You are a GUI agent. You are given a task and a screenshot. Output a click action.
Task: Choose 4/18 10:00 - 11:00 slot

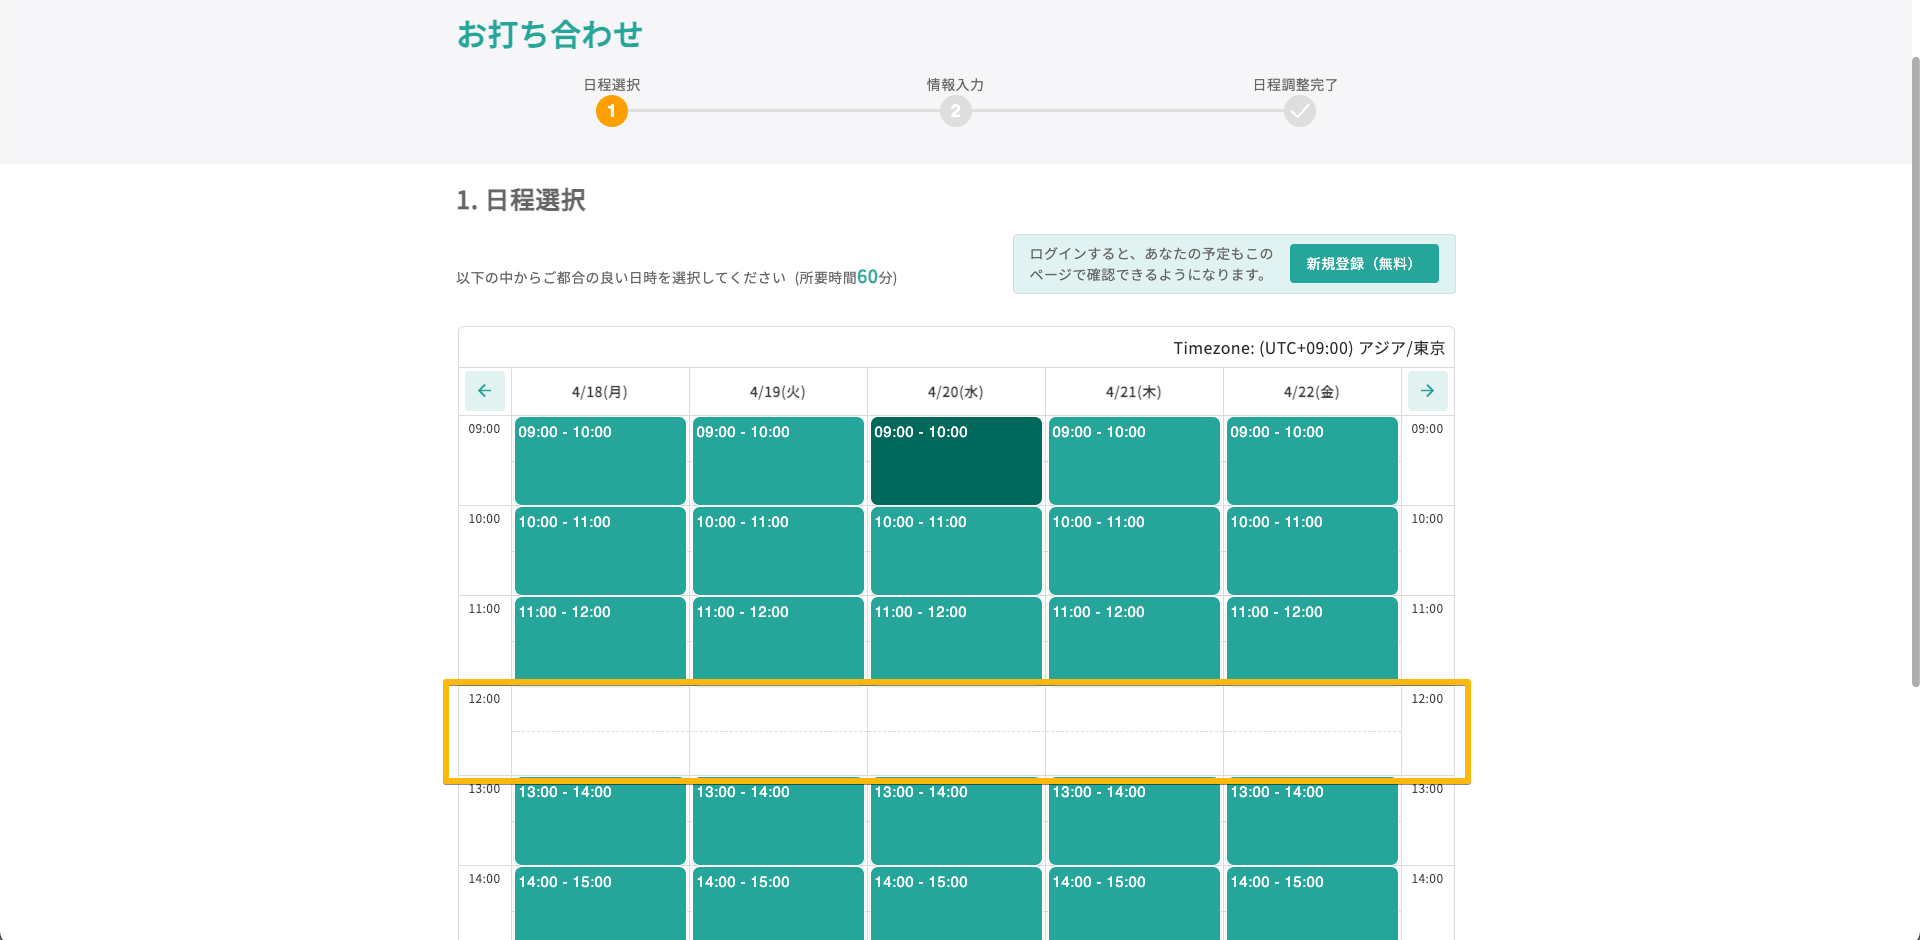coord(600,551)
